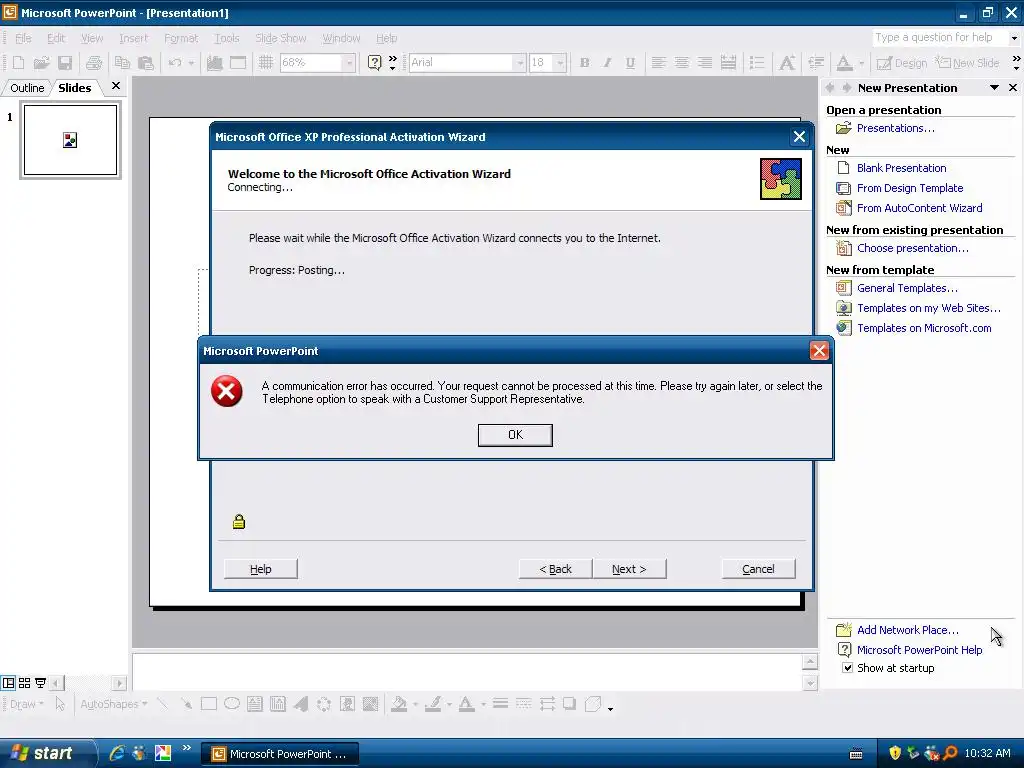Click the Line Color brush swatch

tap(432, 704)
